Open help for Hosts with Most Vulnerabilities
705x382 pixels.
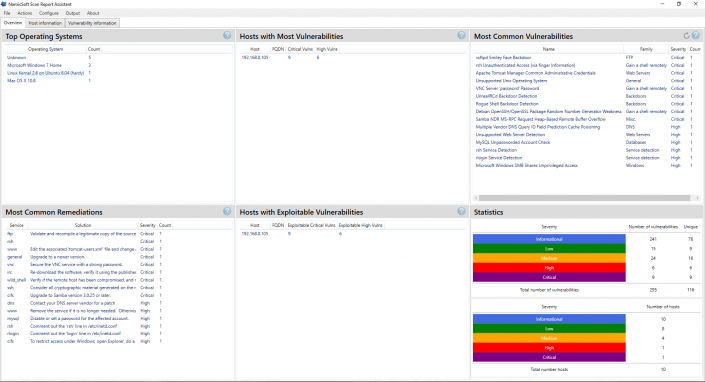(x=461, y=36)
